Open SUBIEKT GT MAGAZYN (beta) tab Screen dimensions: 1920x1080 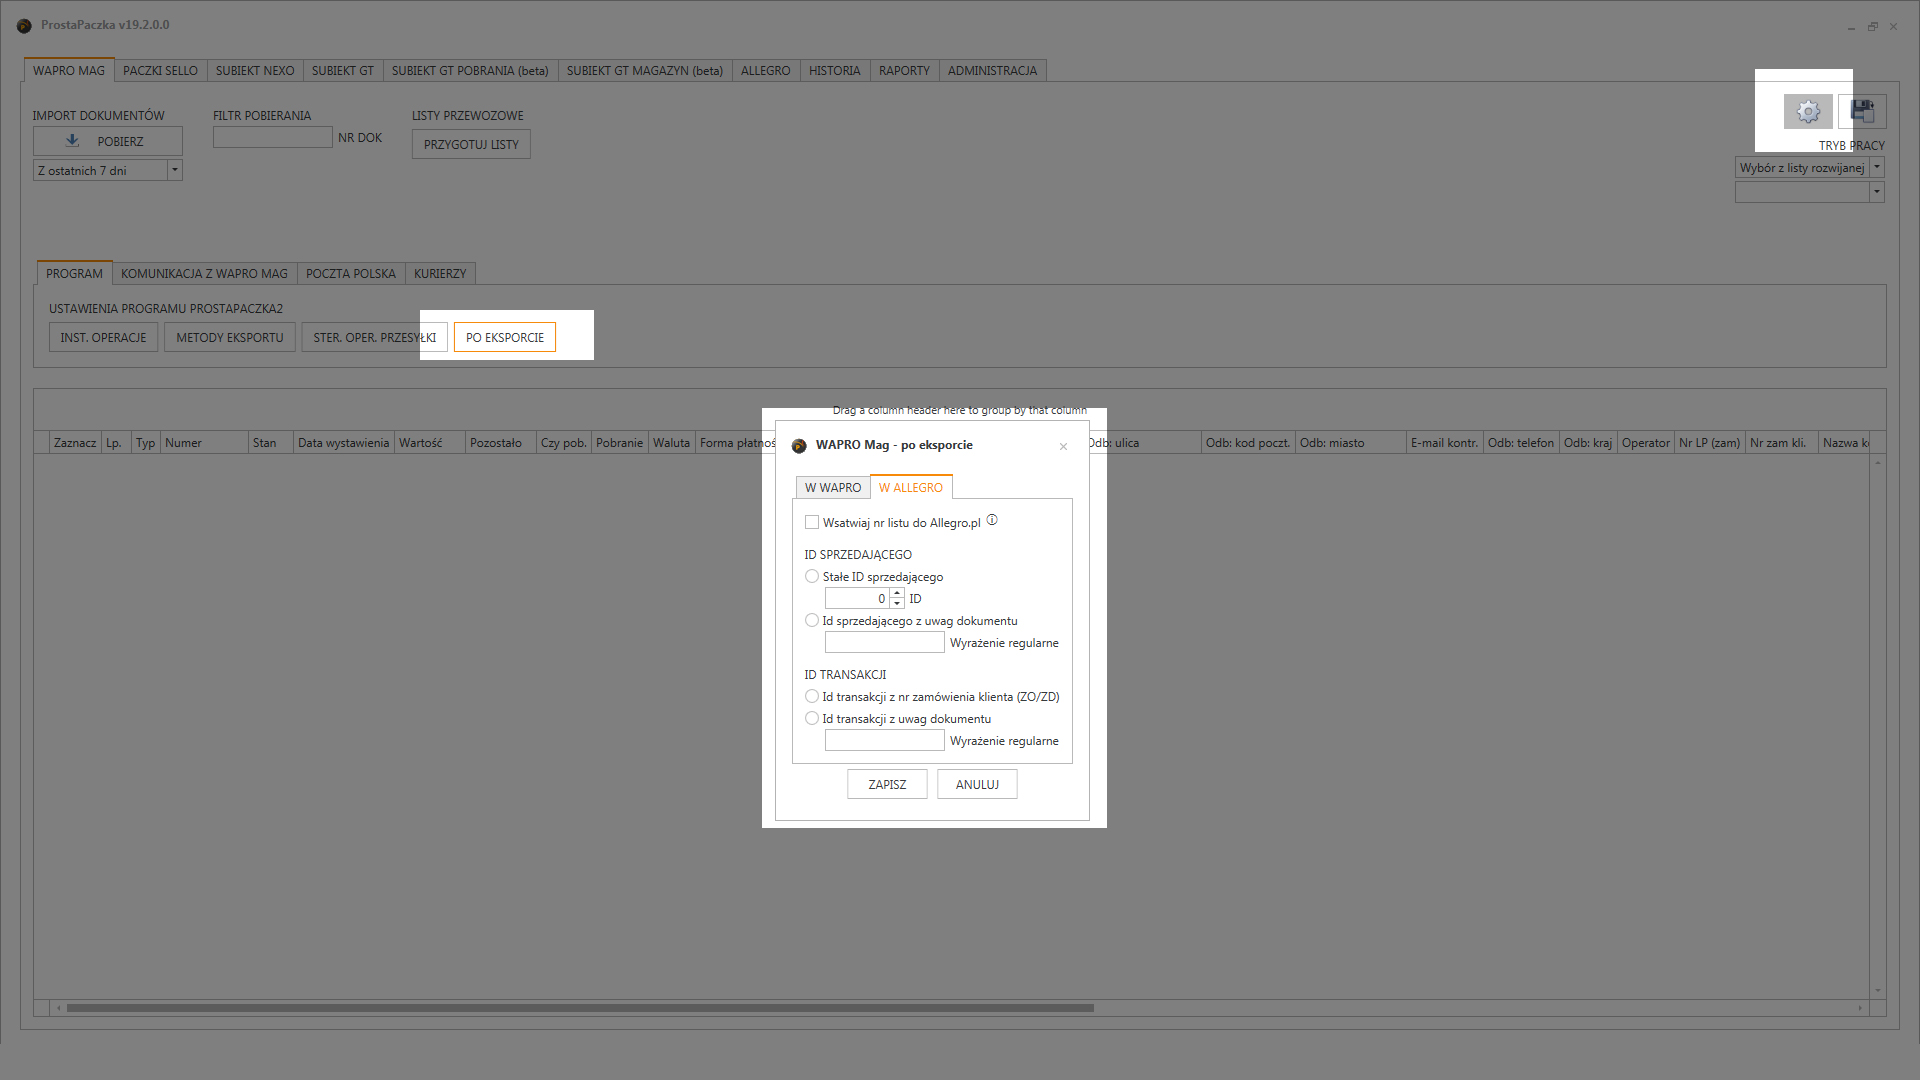pos(645,71)
